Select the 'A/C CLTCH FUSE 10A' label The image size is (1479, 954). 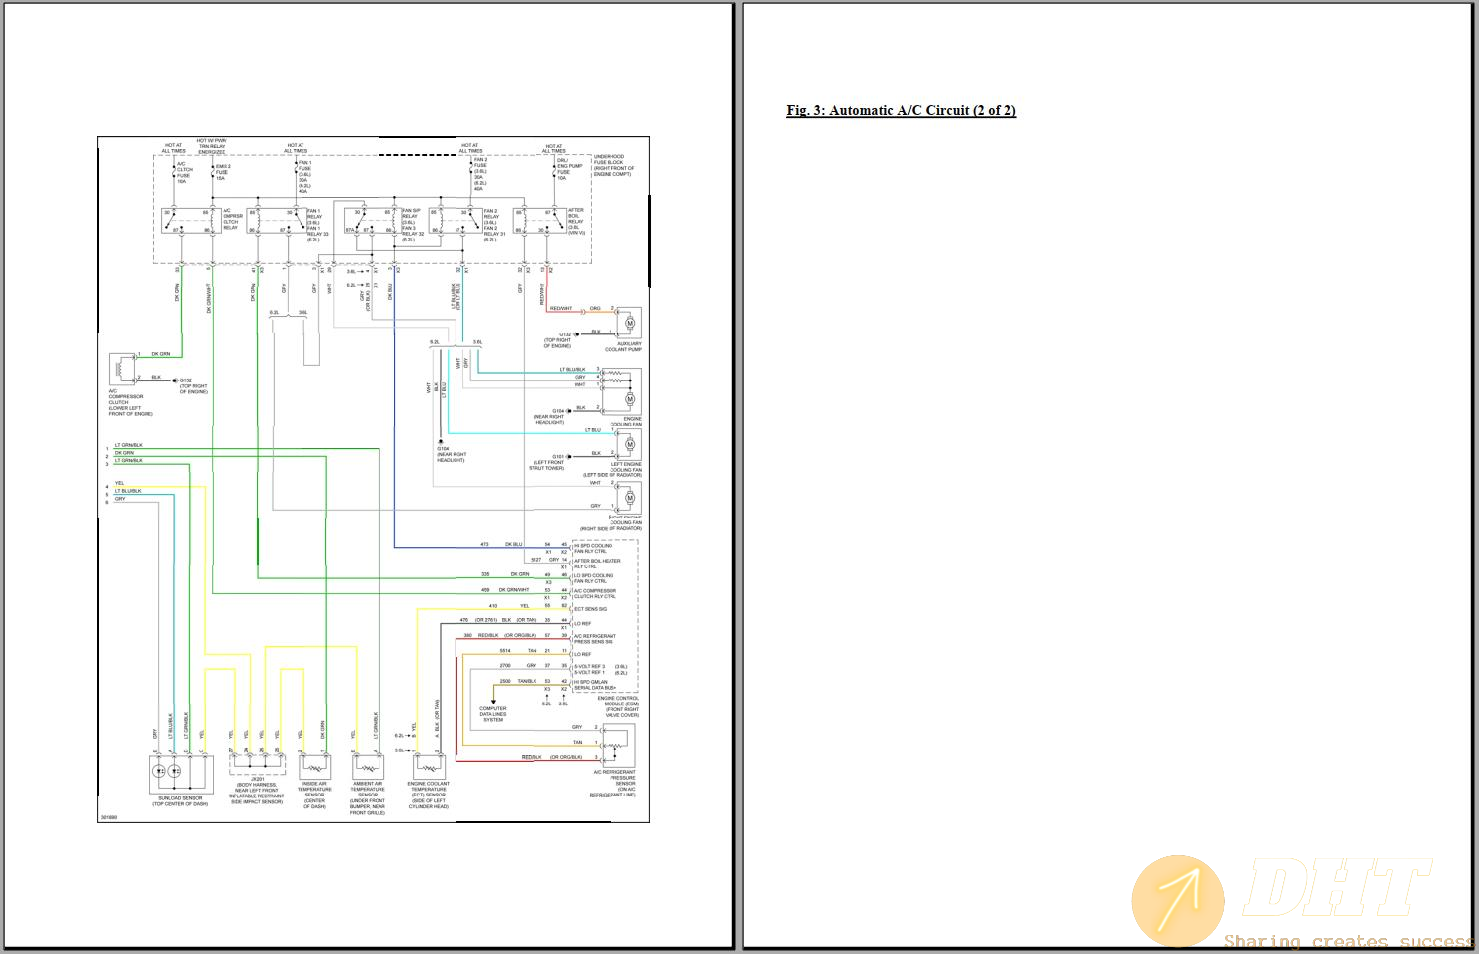(x=185, y=172)
